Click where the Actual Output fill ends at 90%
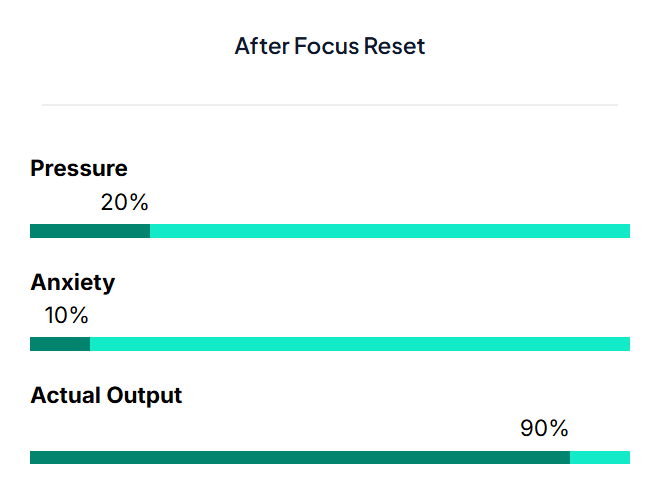The image size is (662, 496). click(x=570, y=458)
